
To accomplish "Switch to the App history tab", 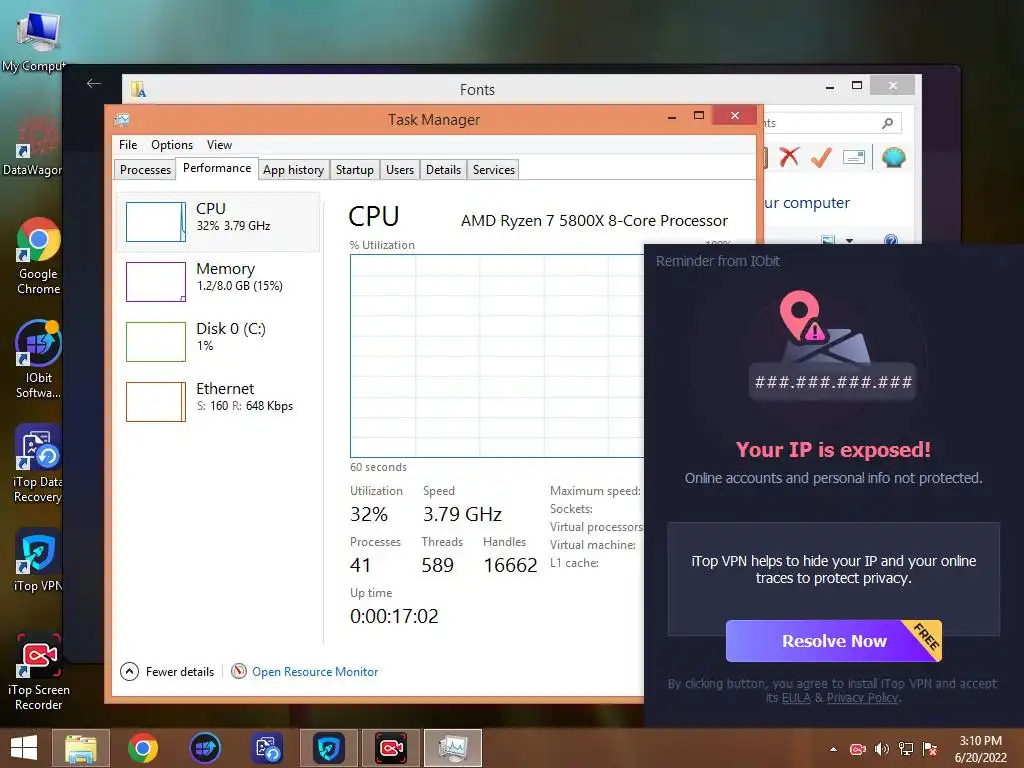I will pyautogui.click(x=293, y=170).
